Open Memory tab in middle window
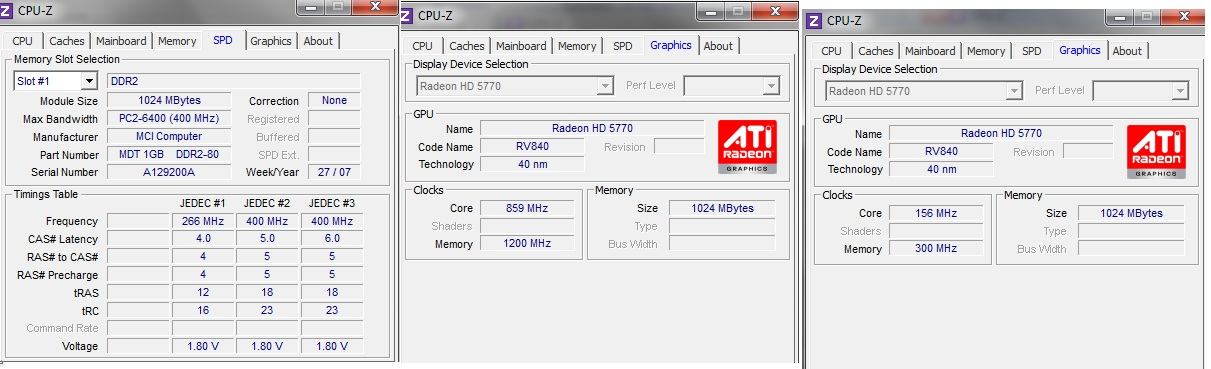 [577, 46]
